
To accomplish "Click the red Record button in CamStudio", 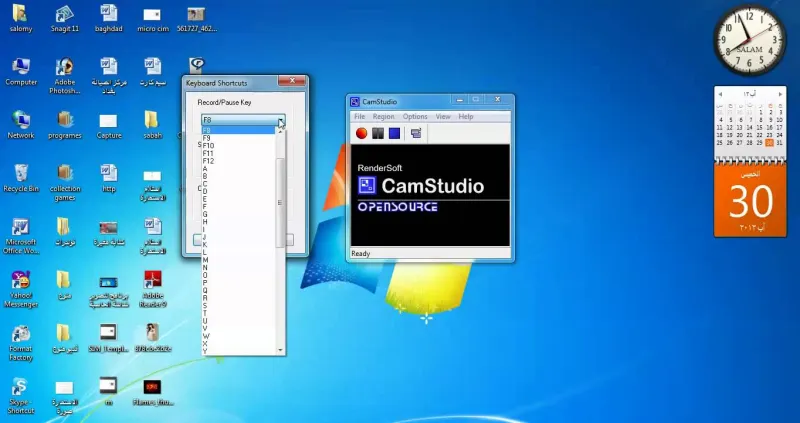I will pos(361,133).
